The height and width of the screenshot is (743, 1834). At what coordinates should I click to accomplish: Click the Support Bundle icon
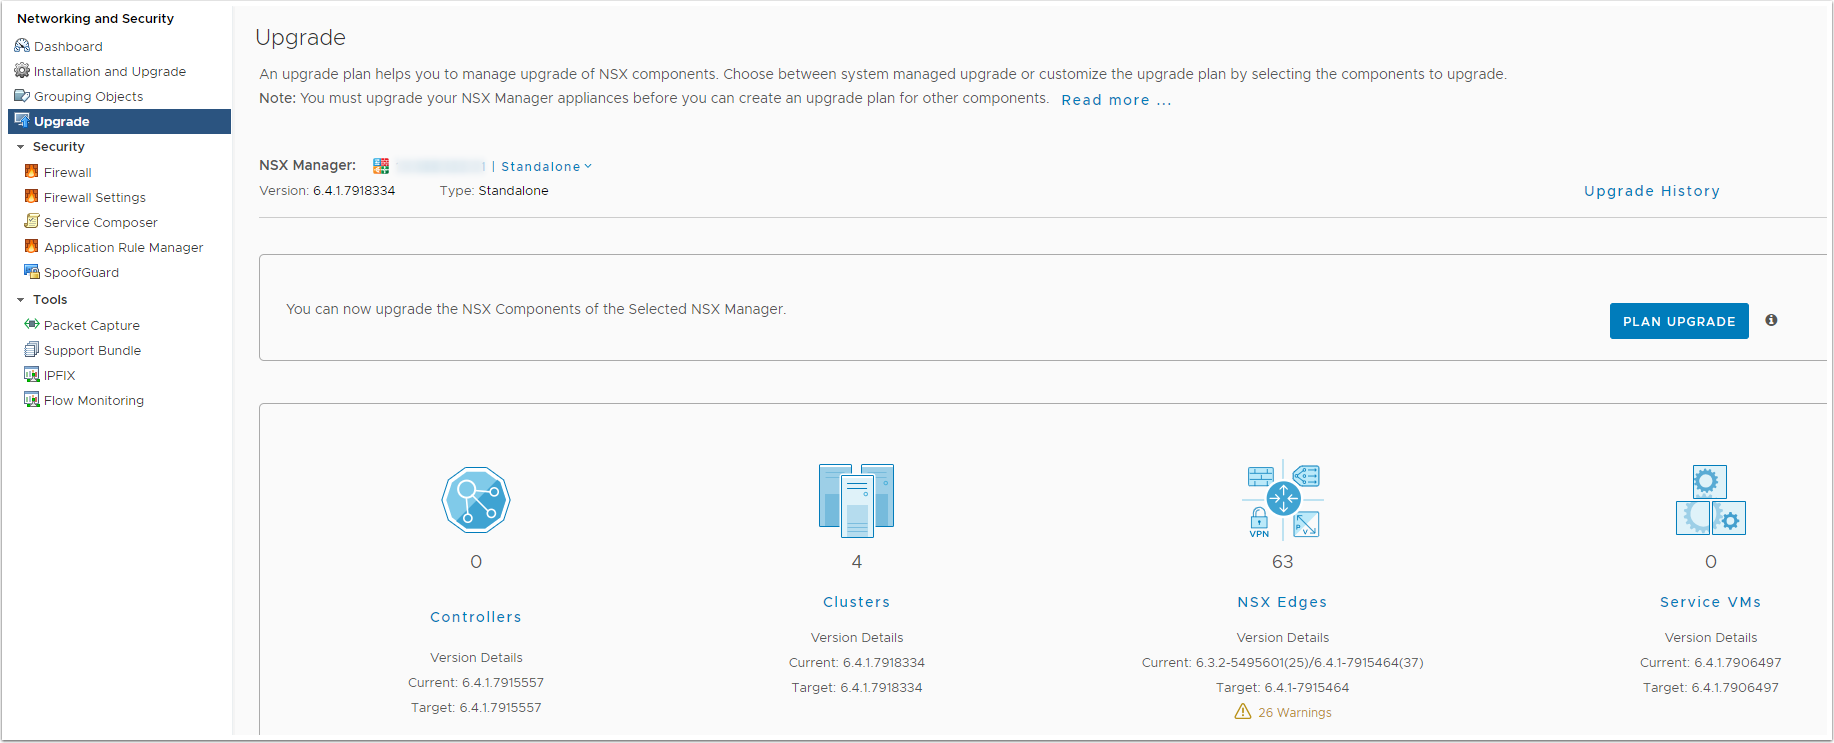[x=32, y=349]
